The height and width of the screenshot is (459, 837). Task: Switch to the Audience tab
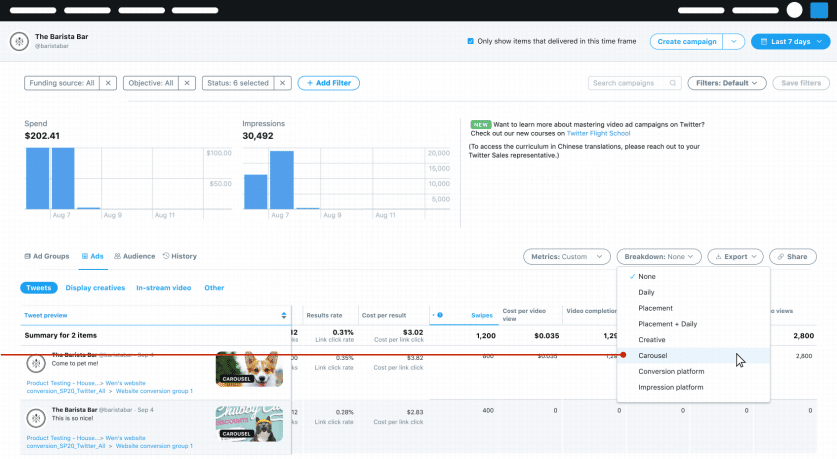134,257
